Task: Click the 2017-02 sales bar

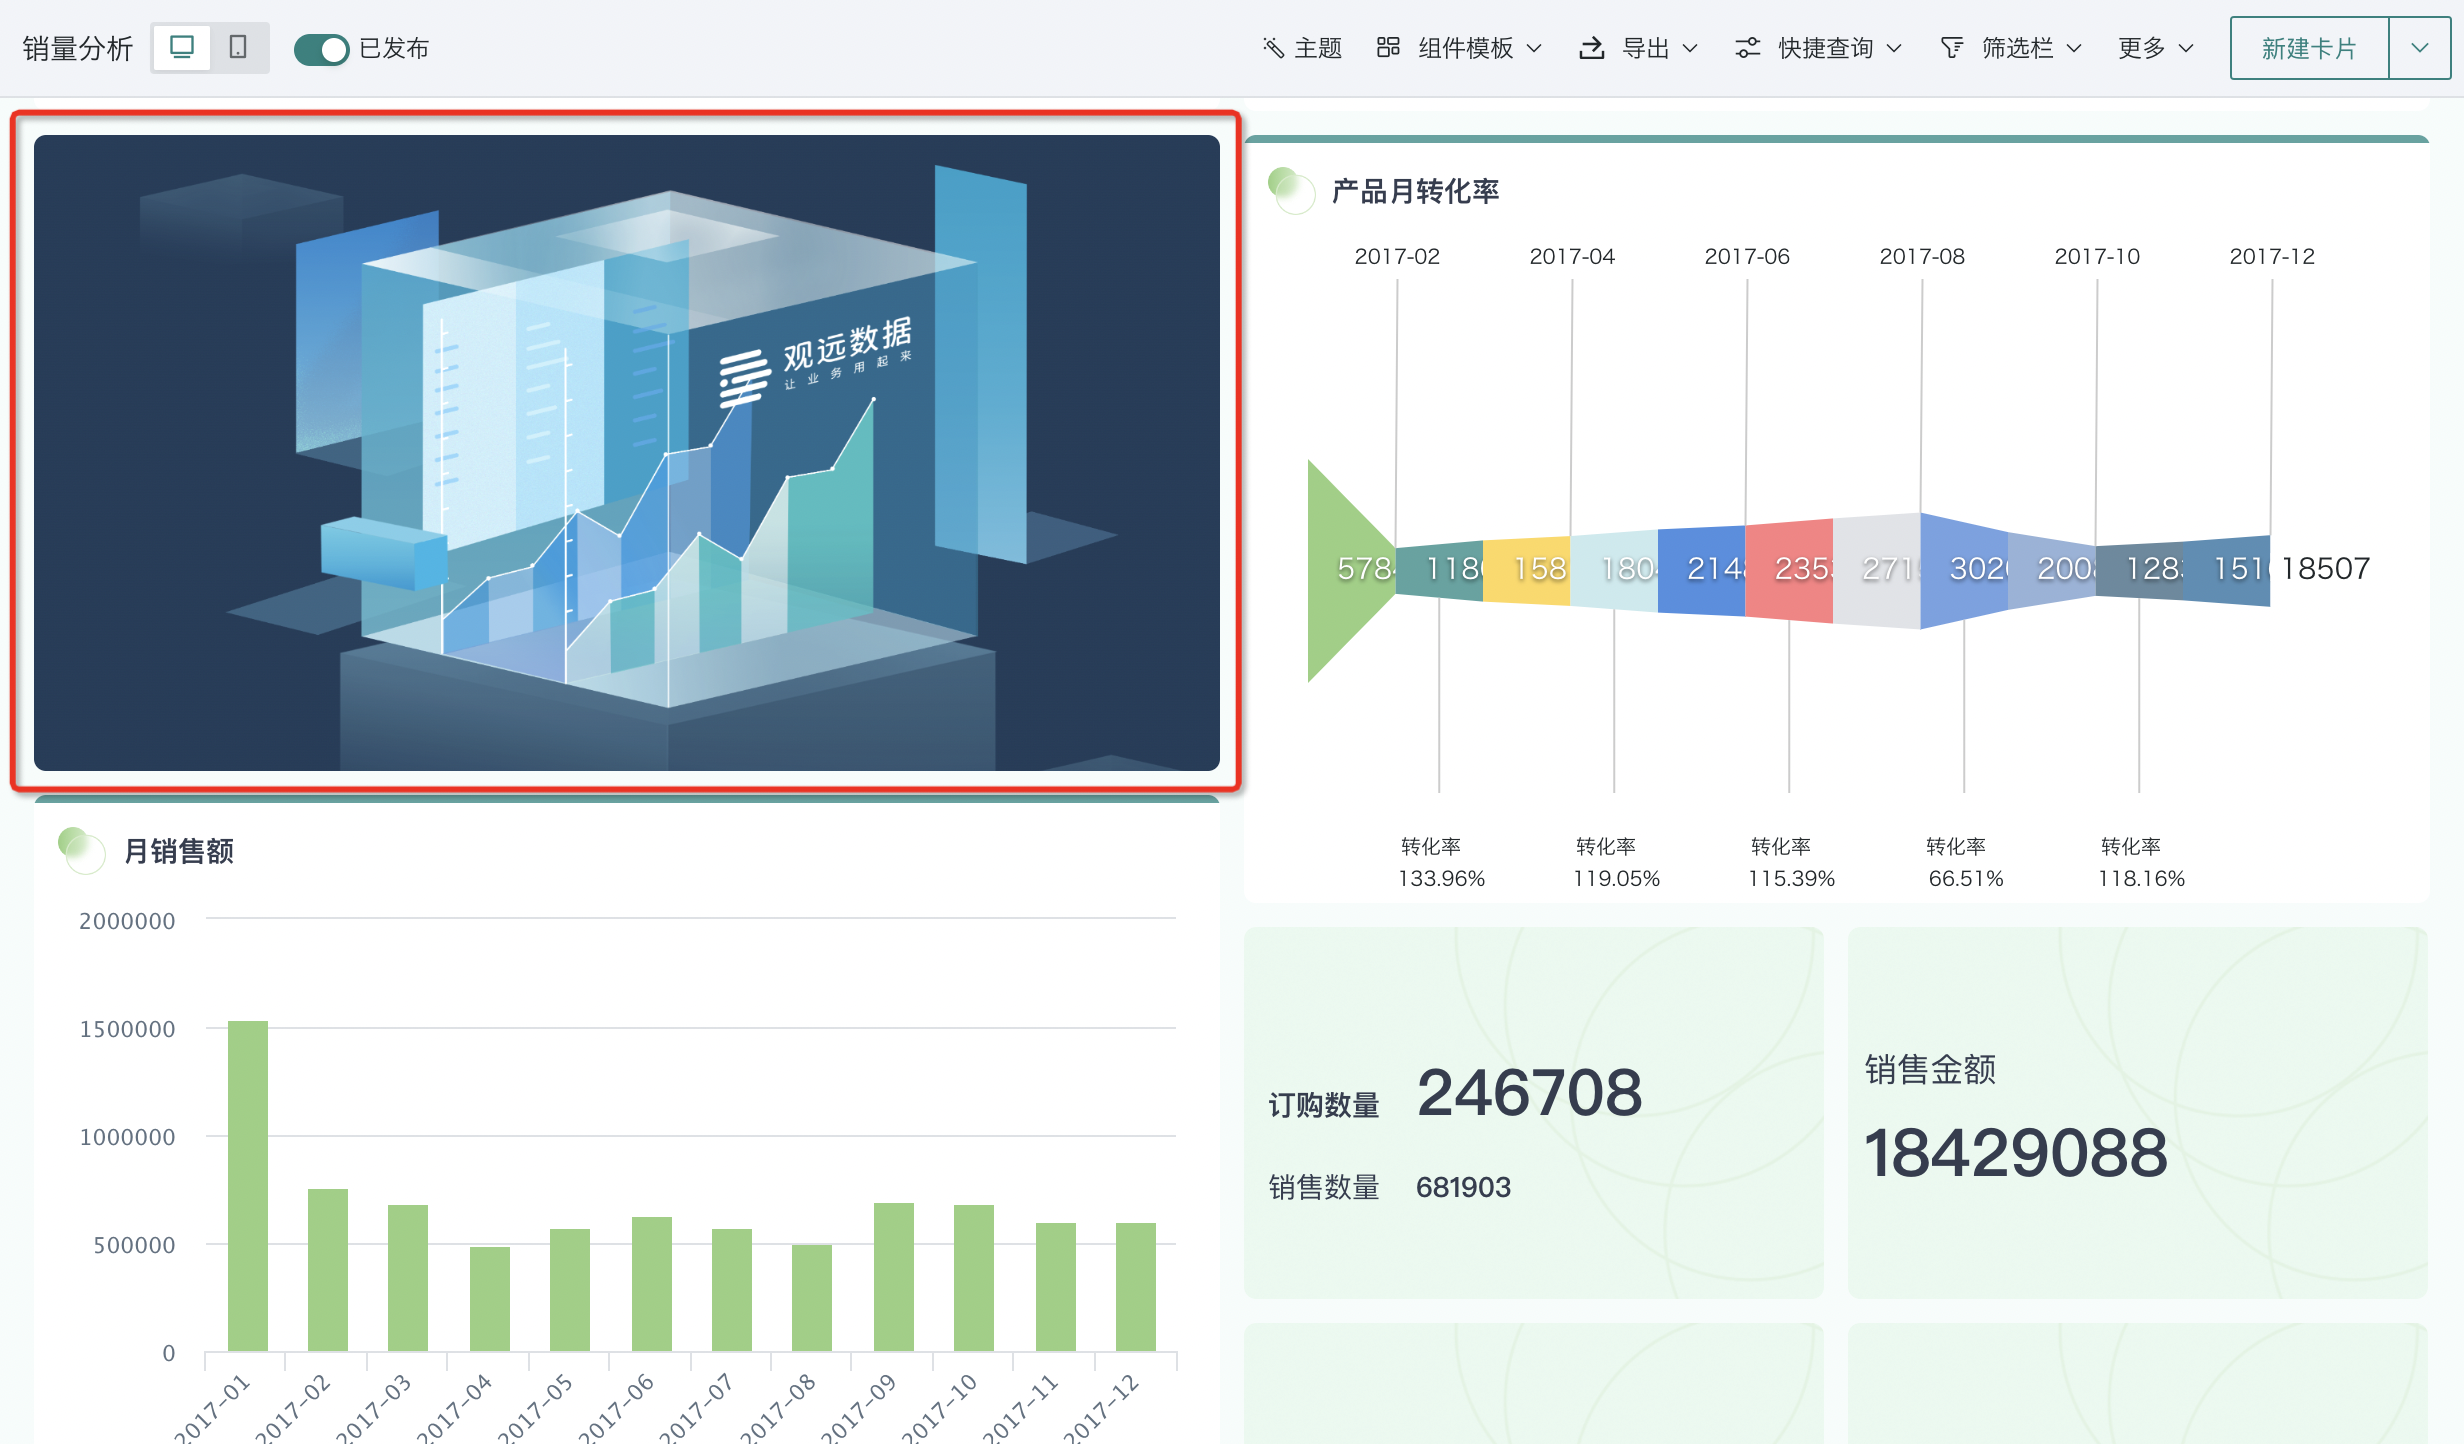Action: [328, 1270]
